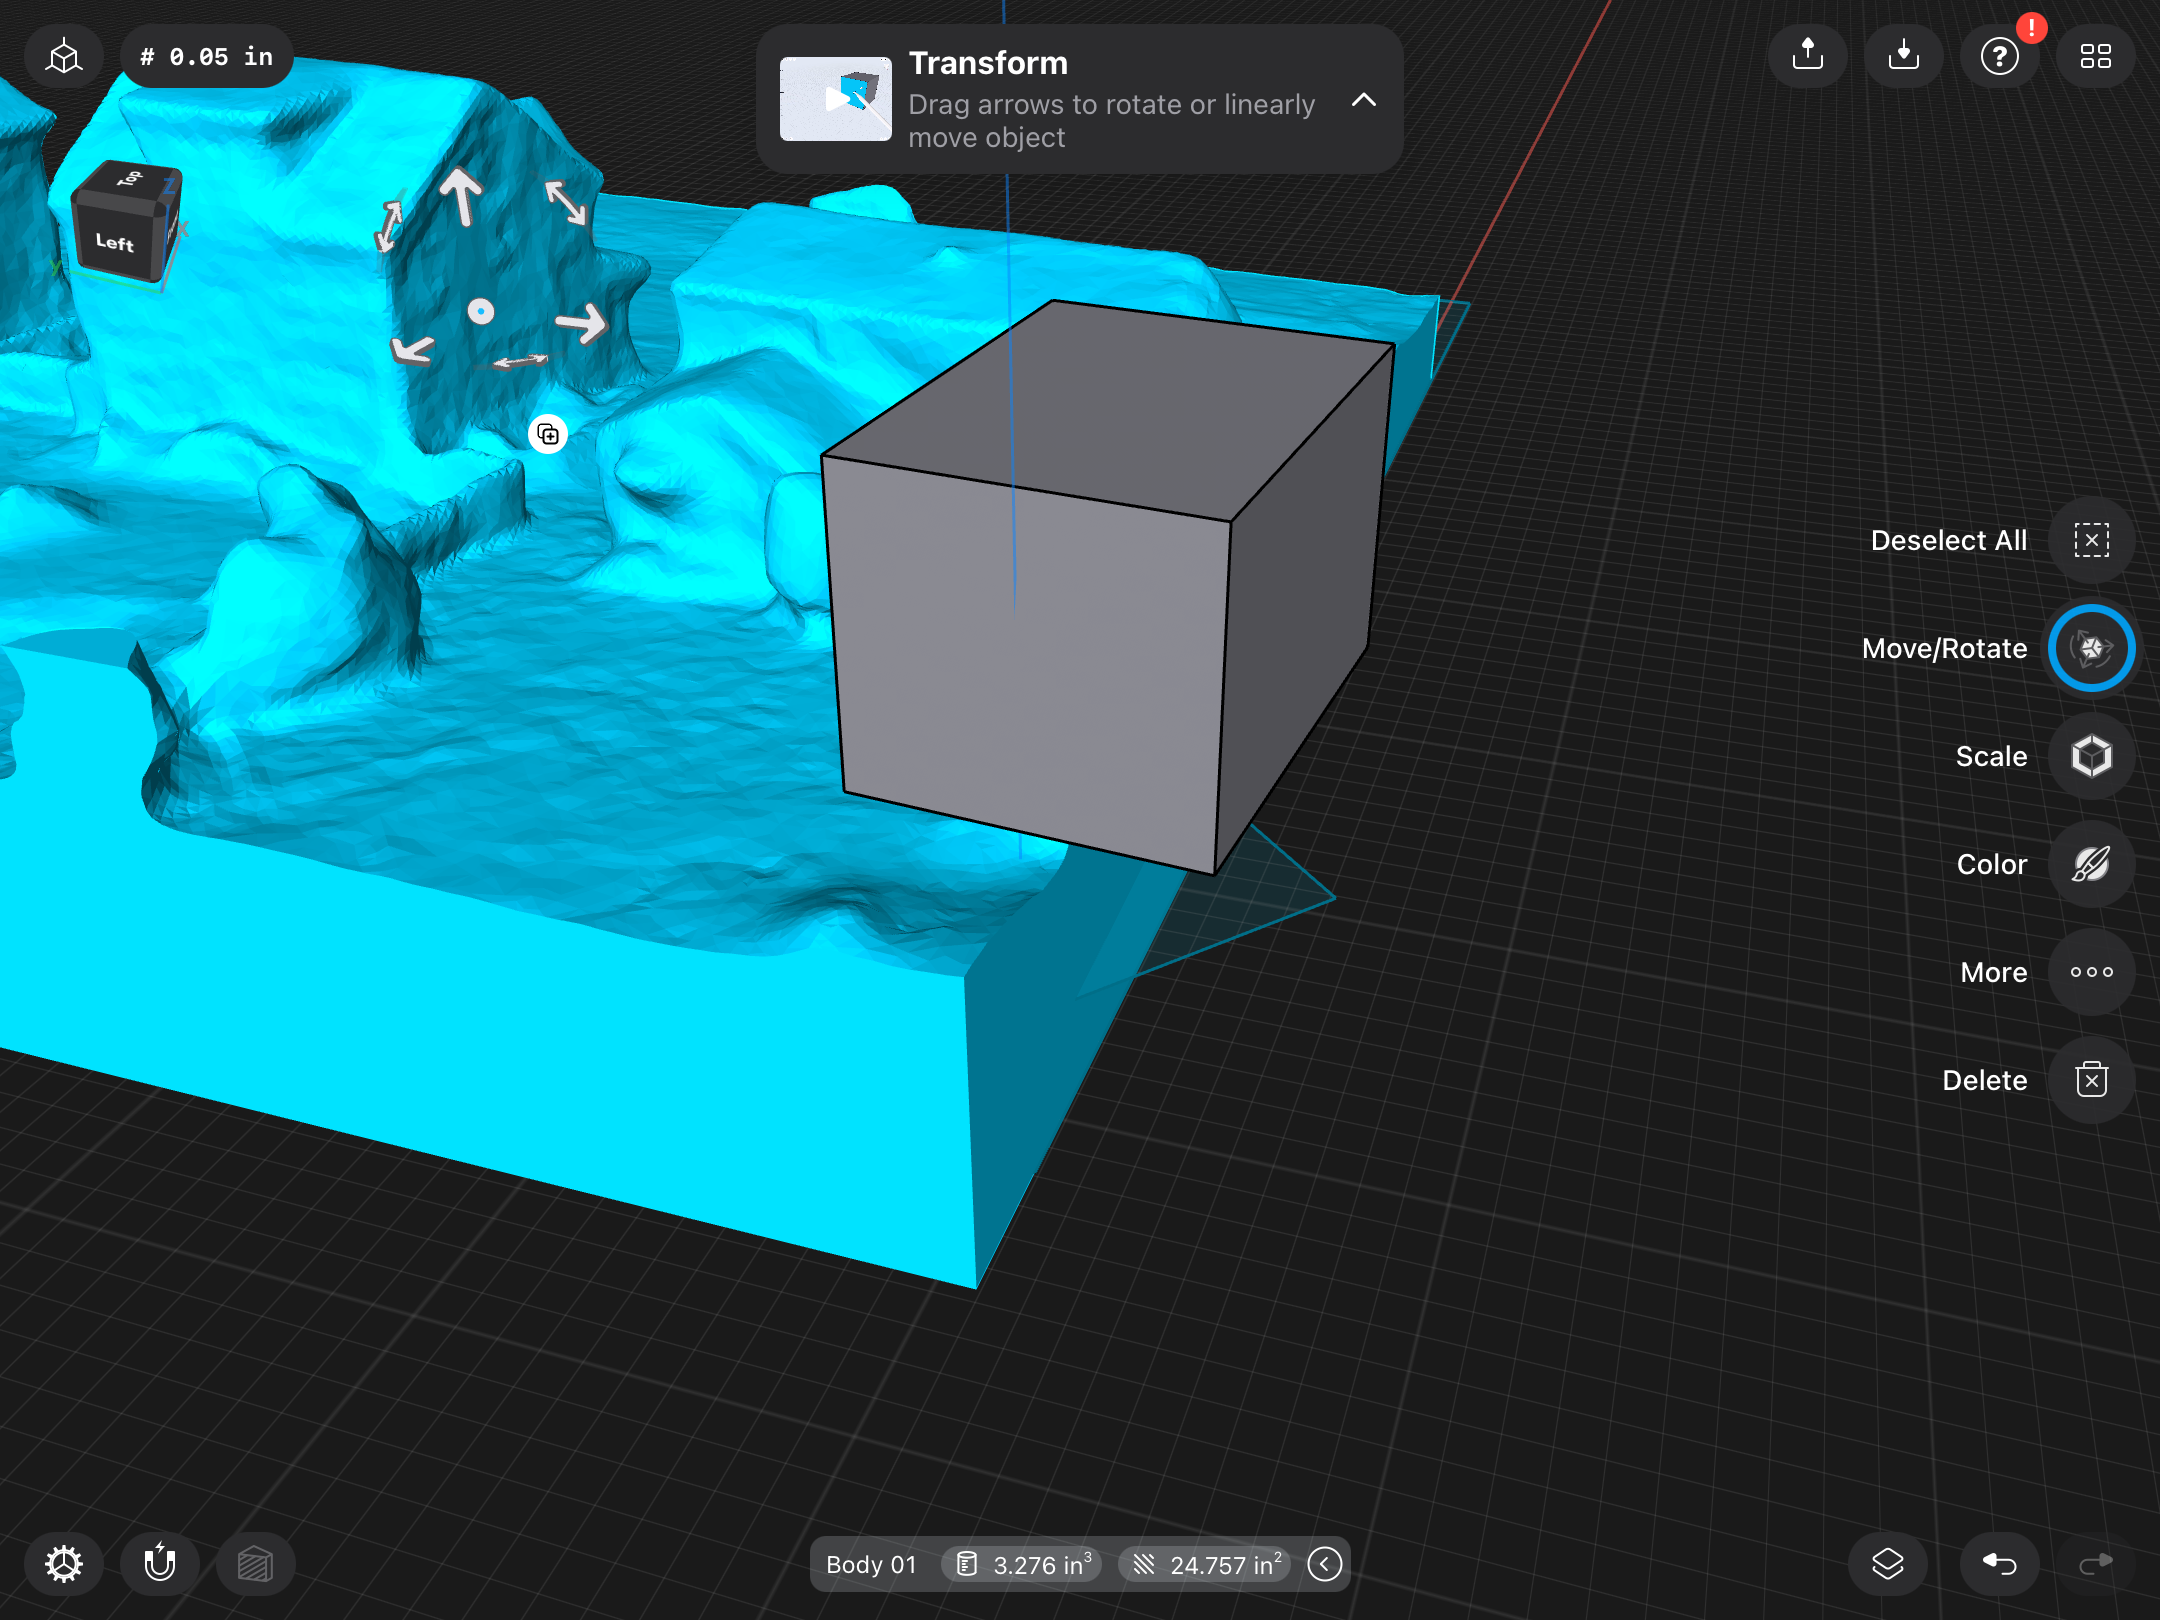Click the Scale label
This screenshot has height=1620, width=2160.
pyautogui.click(x=1991, y=756)
